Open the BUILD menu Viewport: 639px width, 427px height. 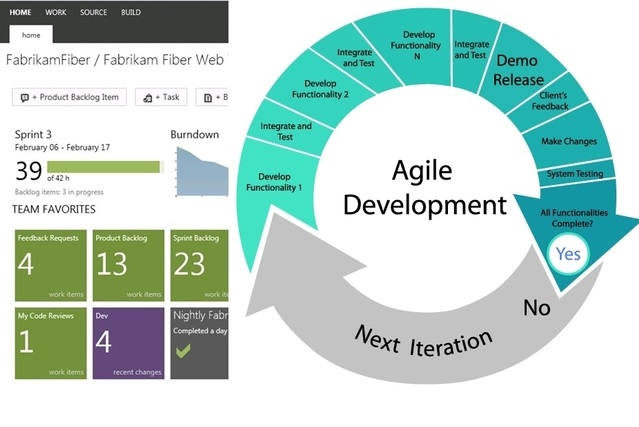coord(131,12)
